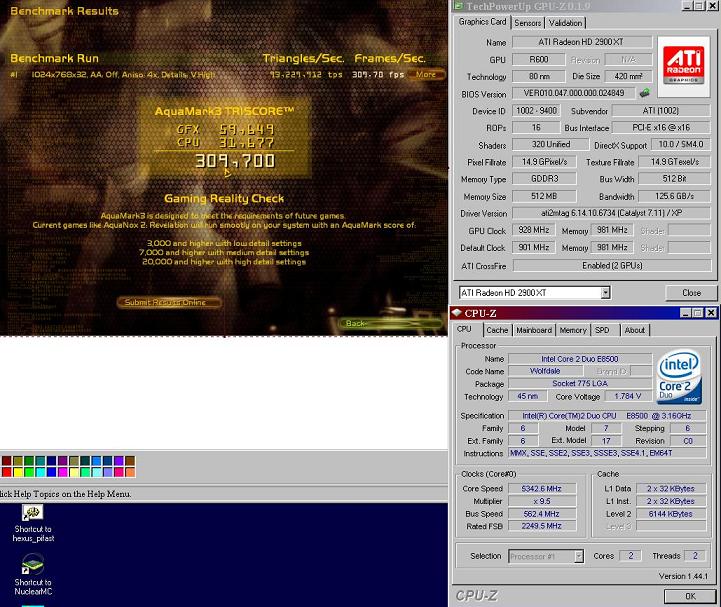Image resolution: width=721 pixels, height=607 pixels.
Task: Click the DirectX Support value '10.0 / SM4.0'
Action: pyautogui.click(x=681, y=144)
